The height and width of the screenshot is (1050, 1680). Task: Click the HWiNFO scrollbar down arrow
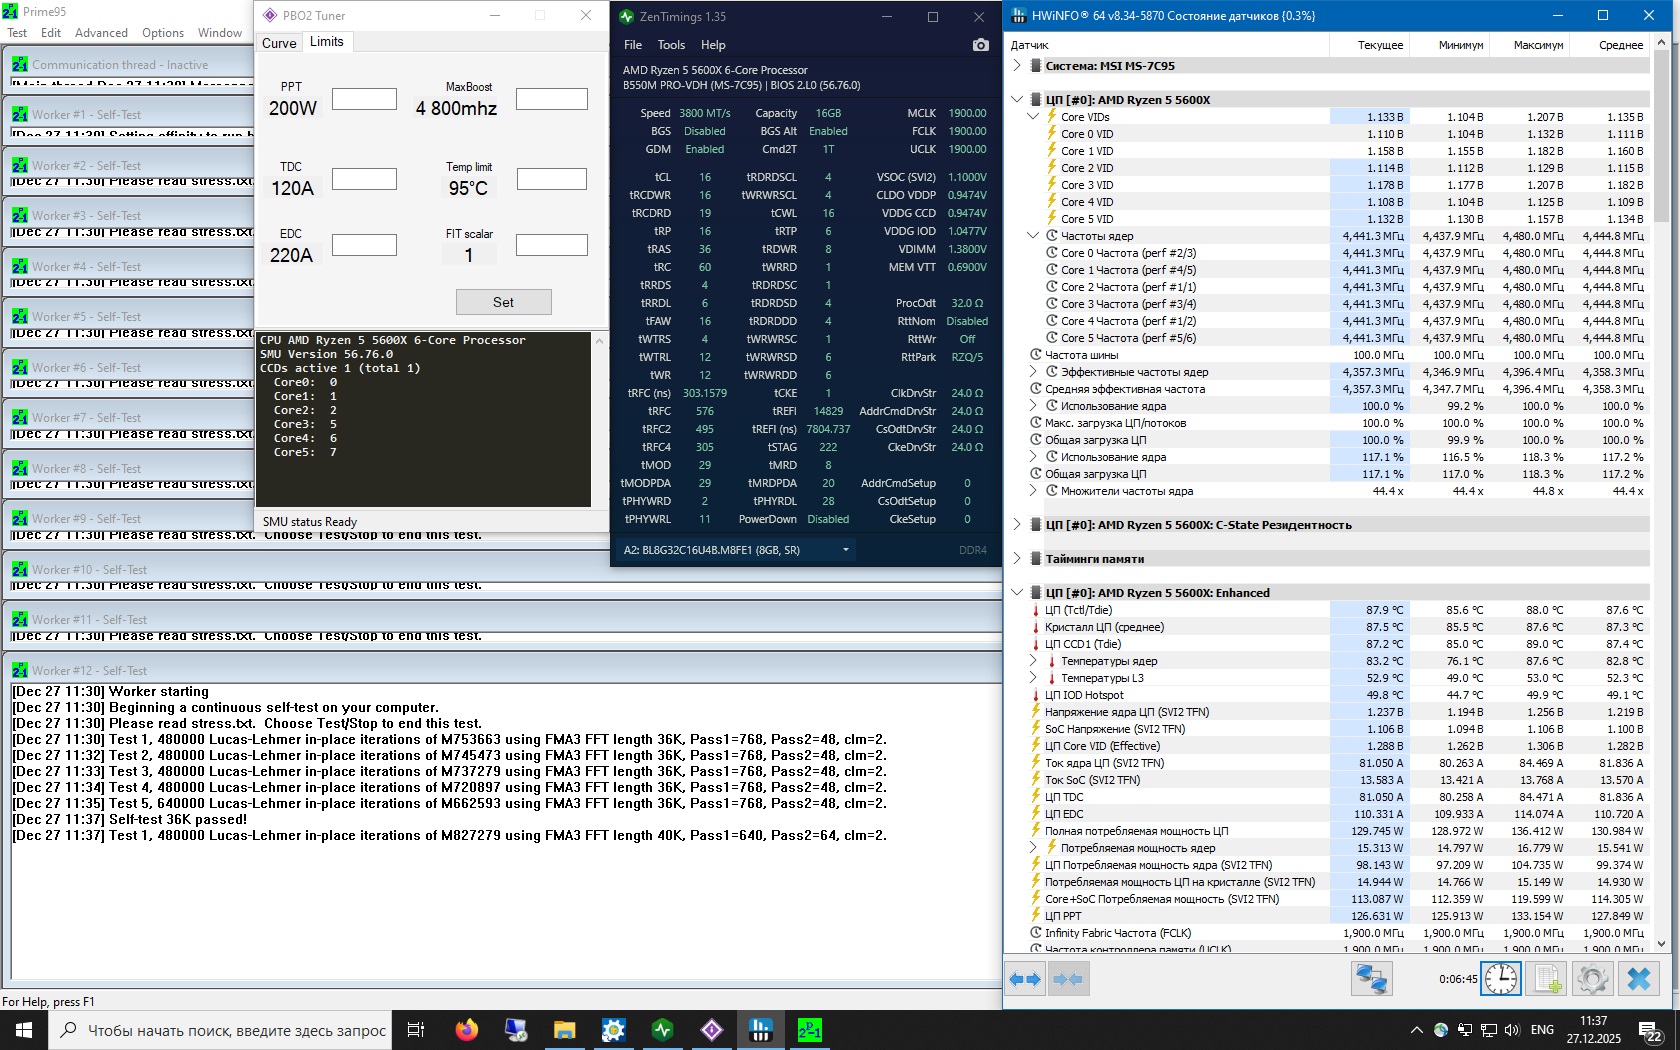coord(1661,943)
